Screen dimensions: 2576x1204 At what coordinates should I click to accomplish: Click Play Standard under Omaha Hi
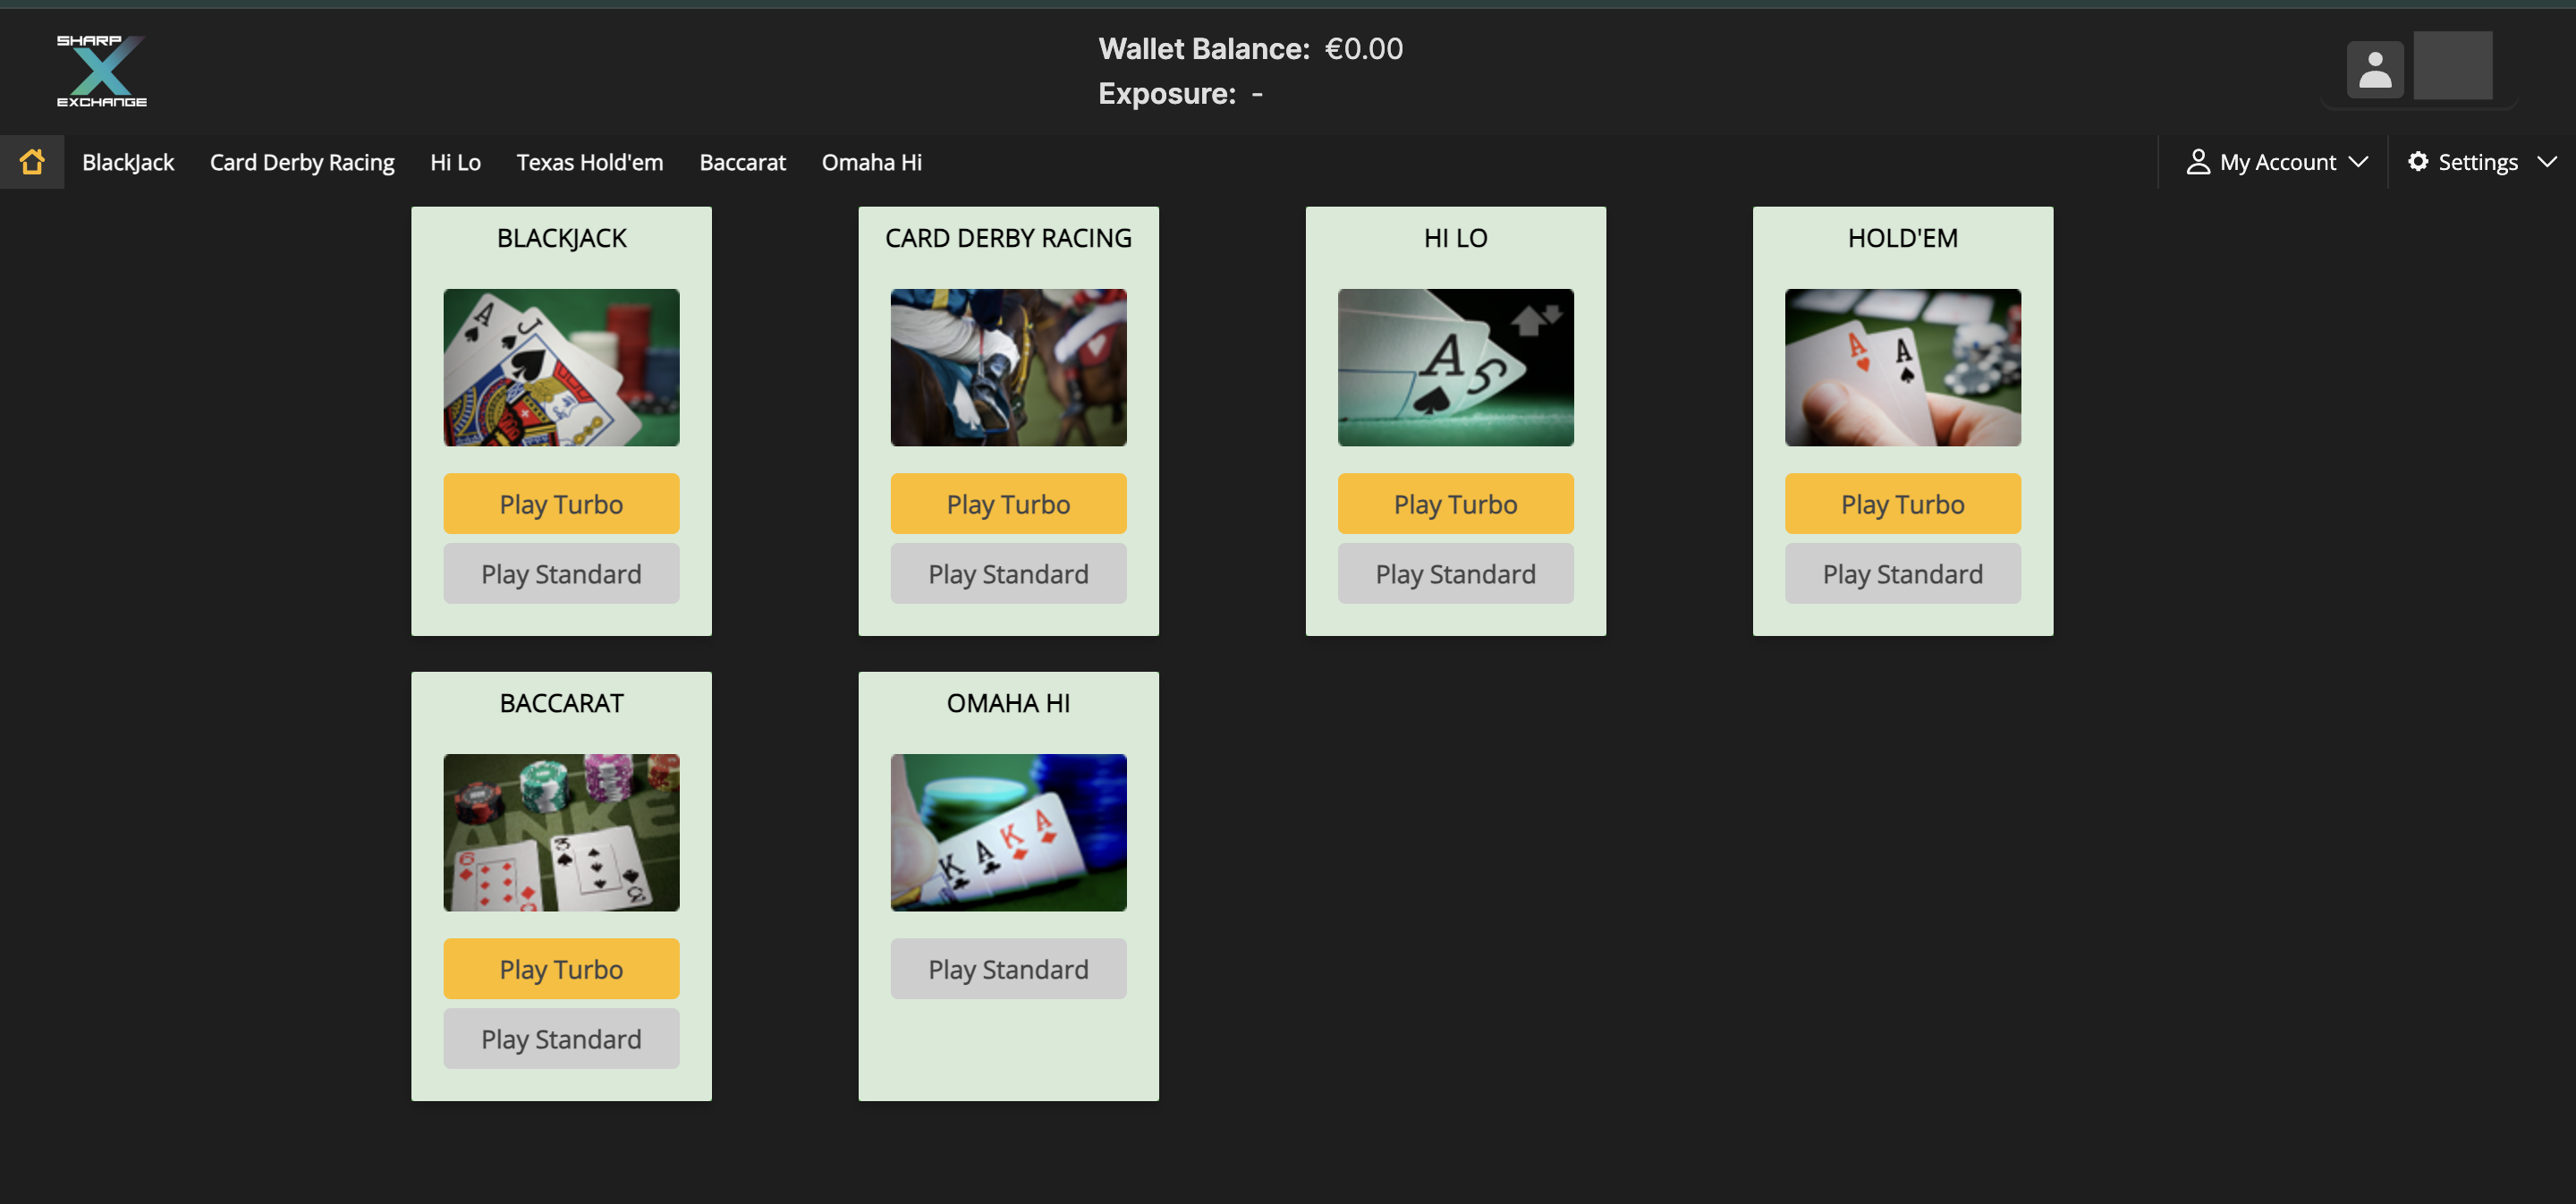(1008, 969)
